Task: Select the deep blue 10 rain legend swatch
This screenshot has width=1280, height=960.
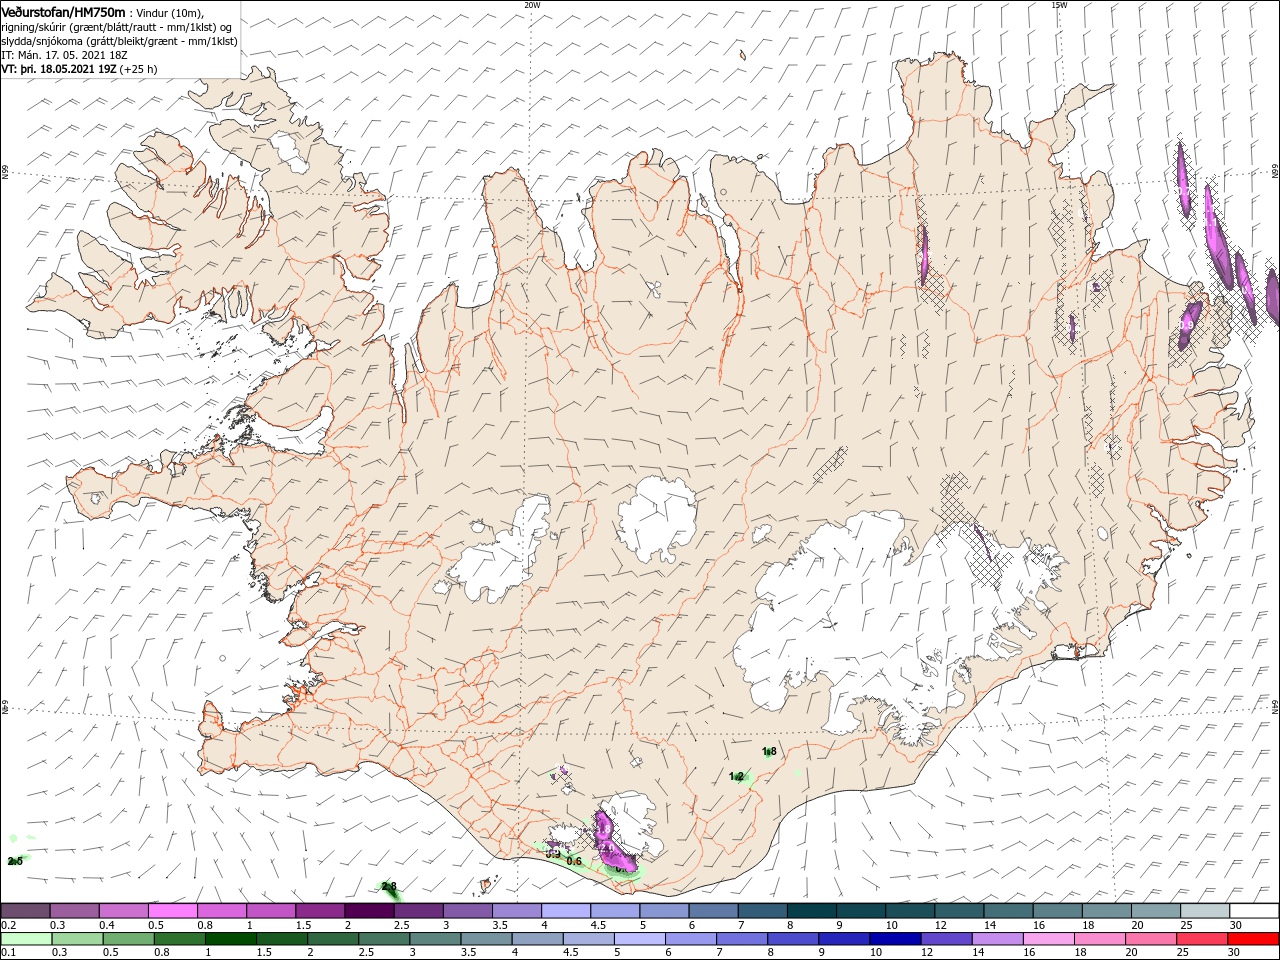Action: (895, 939)
